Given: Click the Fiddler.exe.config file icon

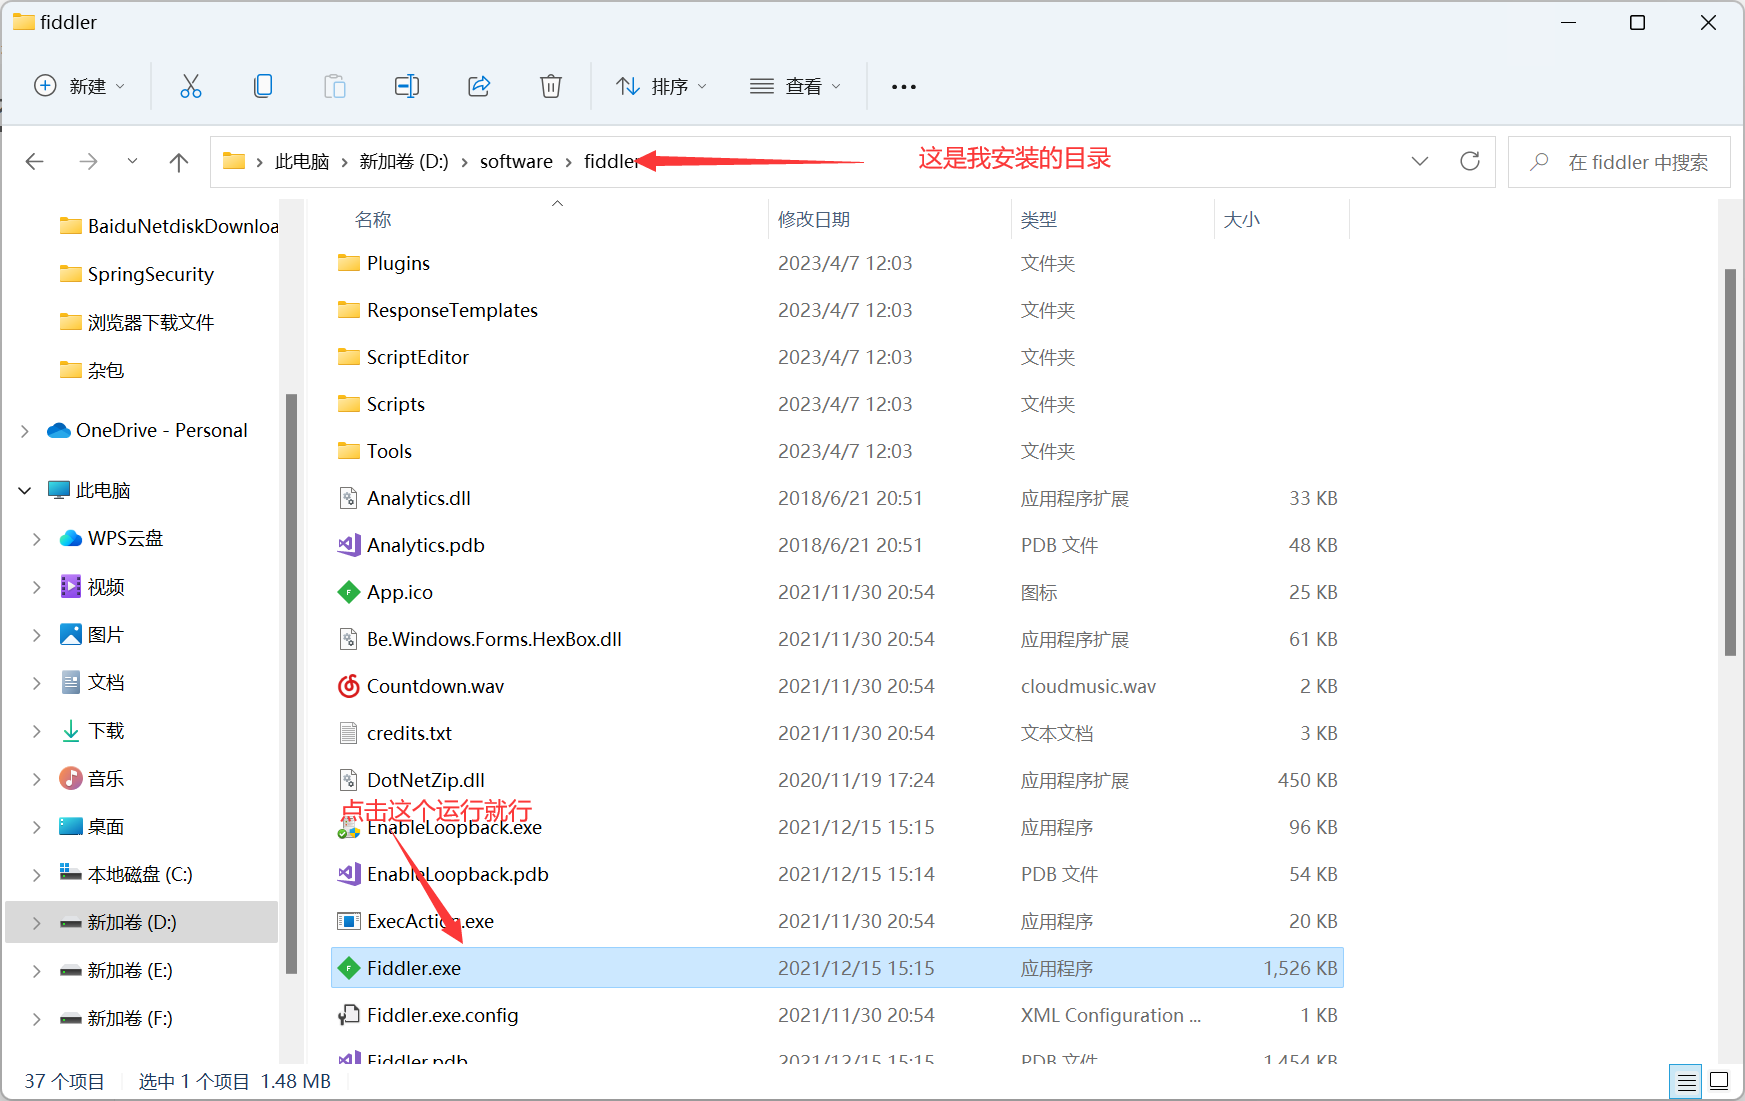Looking at the screenshot, I should (x=348, y=1015).
